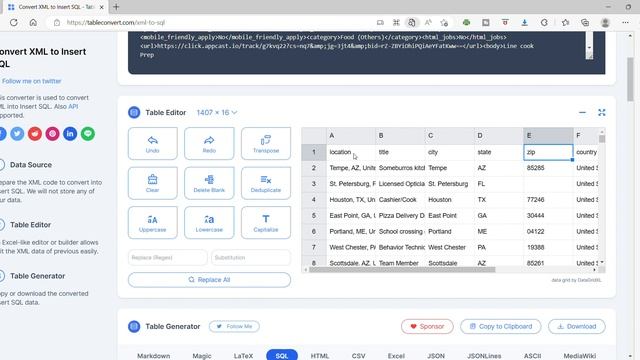Transpose the table
The image size is (640, 360).
pyautogui.click(x=266, y=143)
